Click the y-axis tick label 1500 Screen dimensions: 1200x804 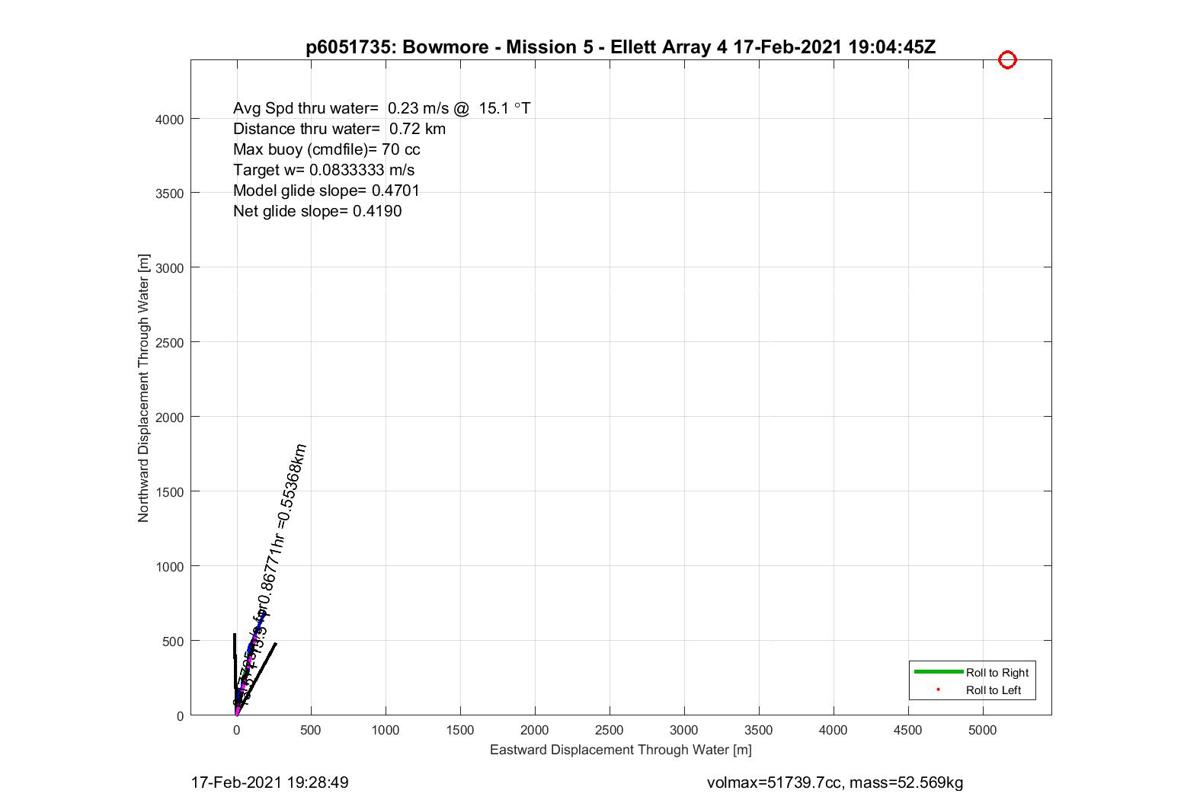point(169,492)
